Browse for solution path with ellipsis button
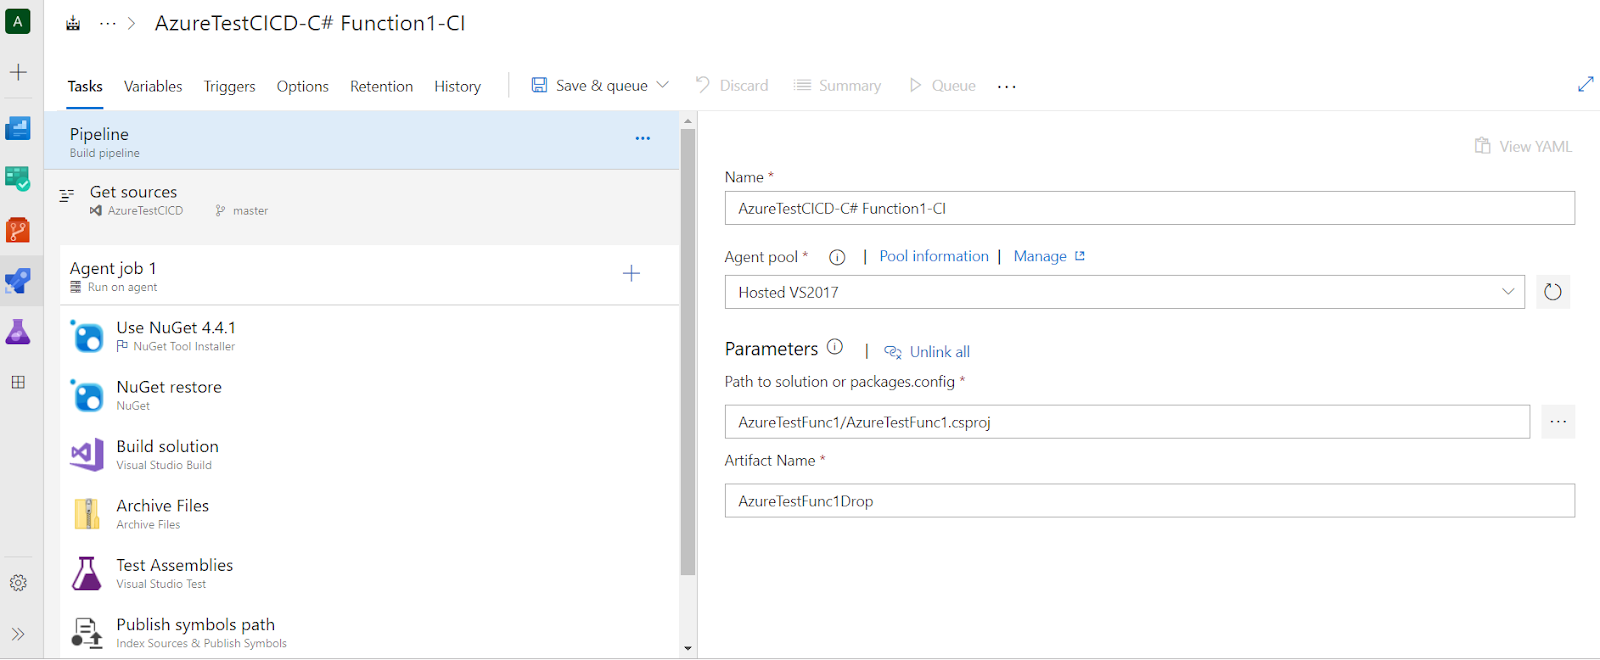The image size is (1600, 660). pyautogui.click(x=1558, y=422)
